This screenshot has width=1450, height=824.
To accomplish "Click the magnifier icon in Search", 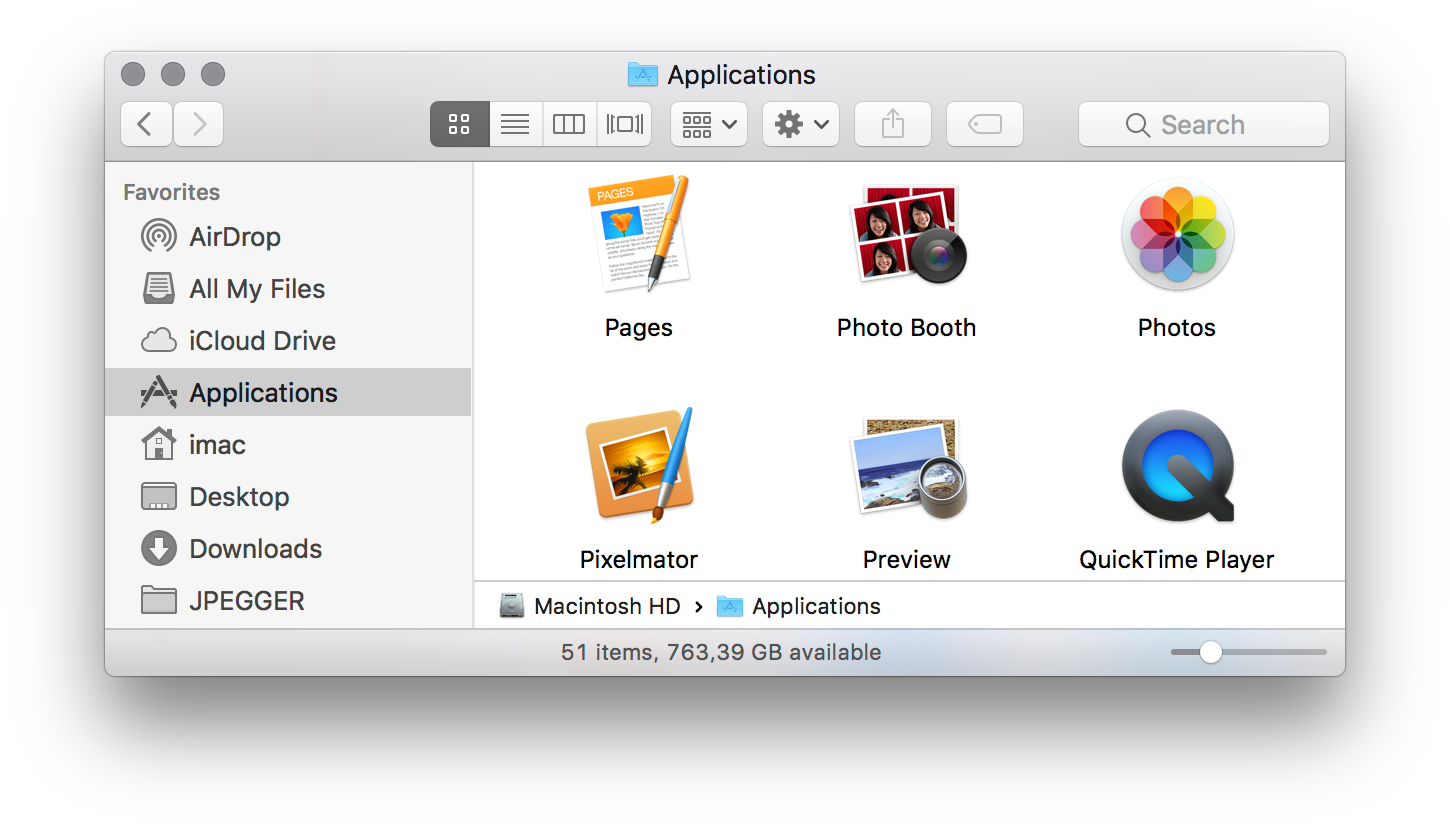I will 1138,125.
